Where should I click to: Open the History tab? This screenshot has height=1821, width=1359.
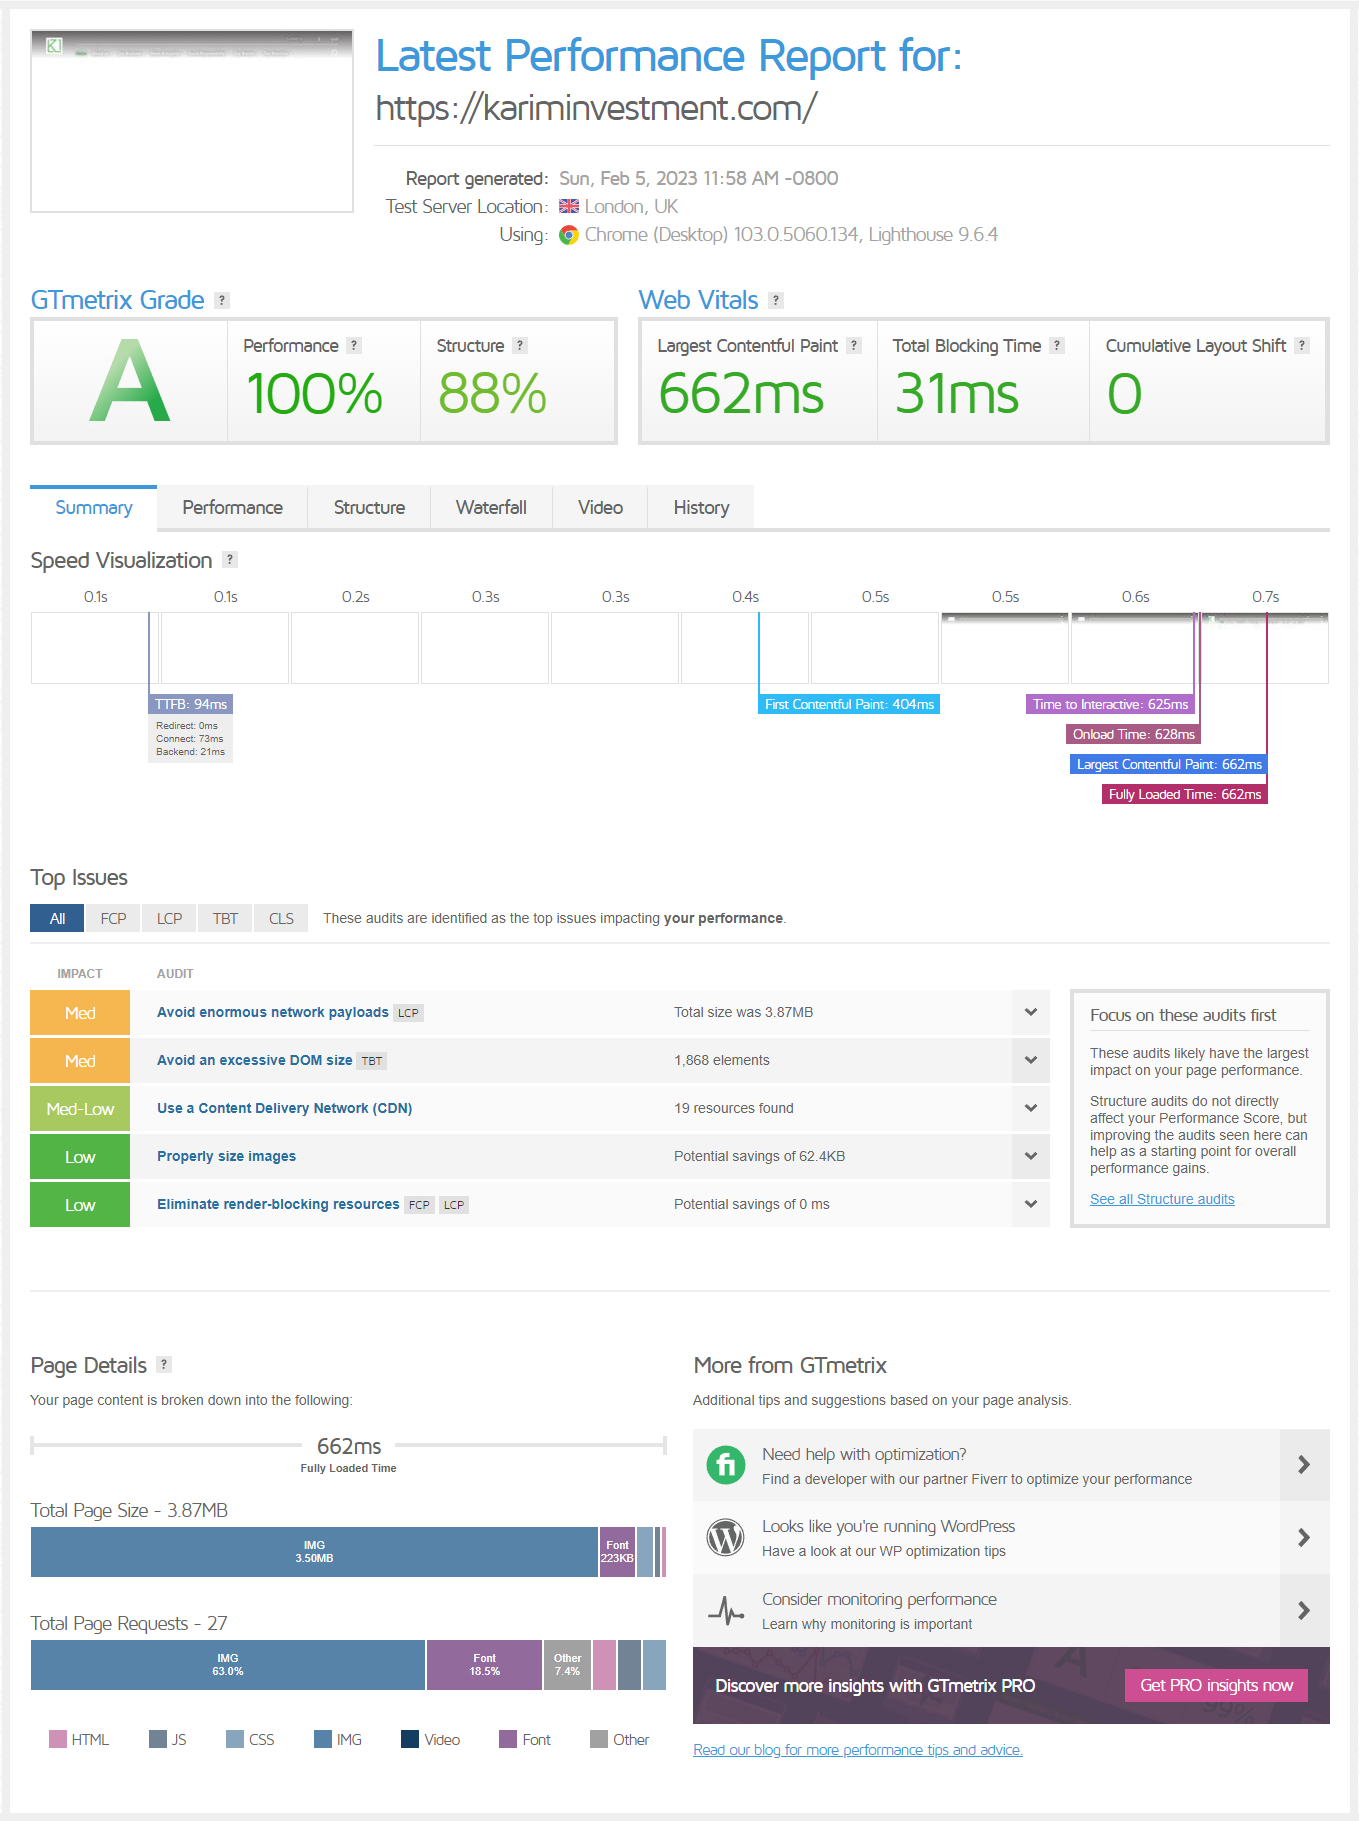click(701, 508)
